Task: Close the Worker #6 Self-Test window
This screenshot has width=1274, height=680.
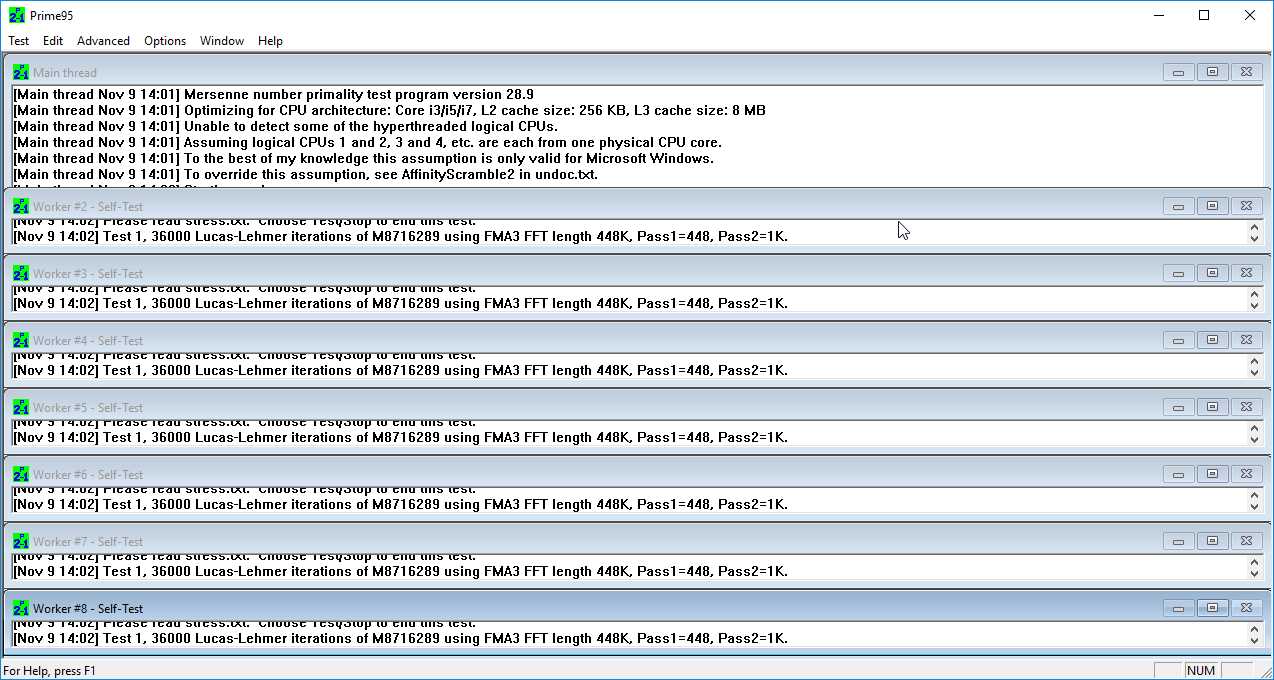Action: 1245,474
